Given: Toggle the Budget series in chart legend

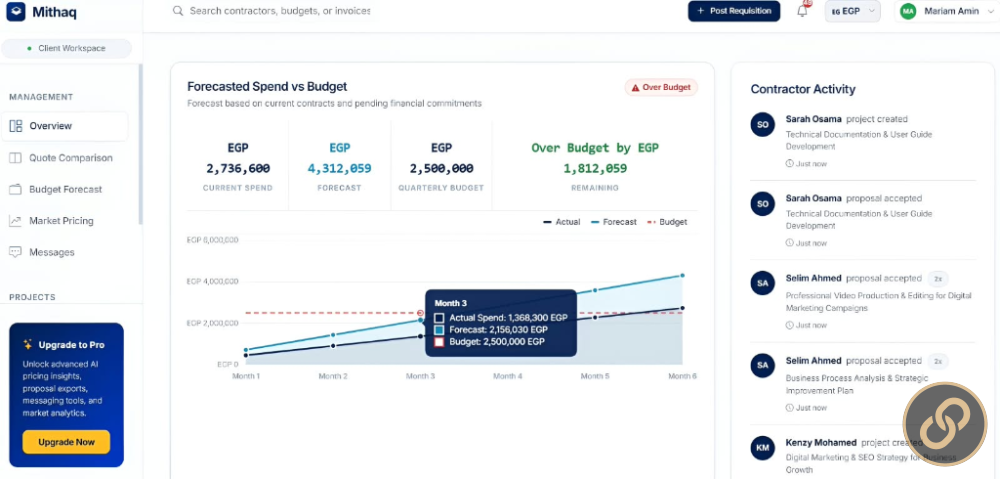Looking at the screenshot, I should 667,222.
